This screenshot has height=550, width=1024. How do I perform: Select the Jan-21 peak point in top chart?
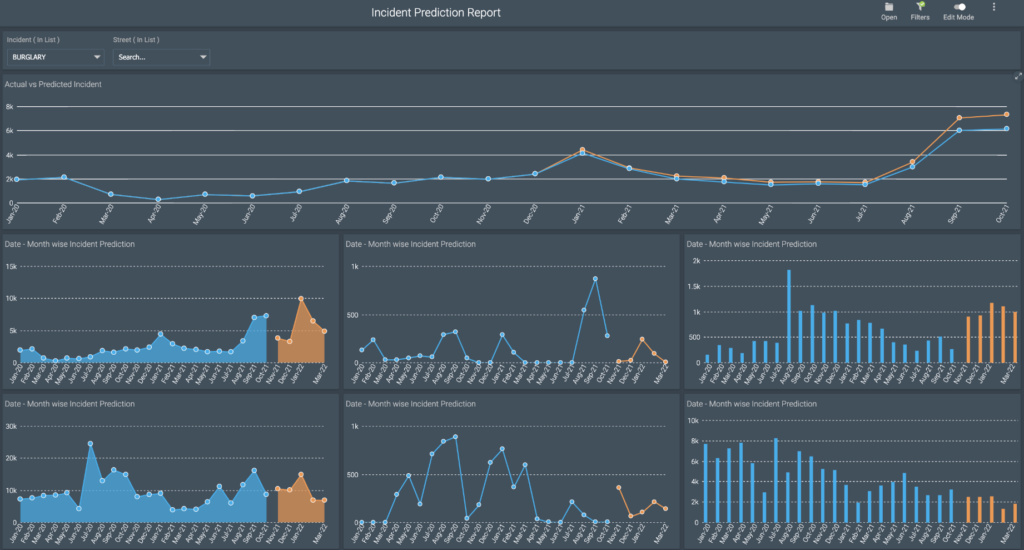coord(583,150)
